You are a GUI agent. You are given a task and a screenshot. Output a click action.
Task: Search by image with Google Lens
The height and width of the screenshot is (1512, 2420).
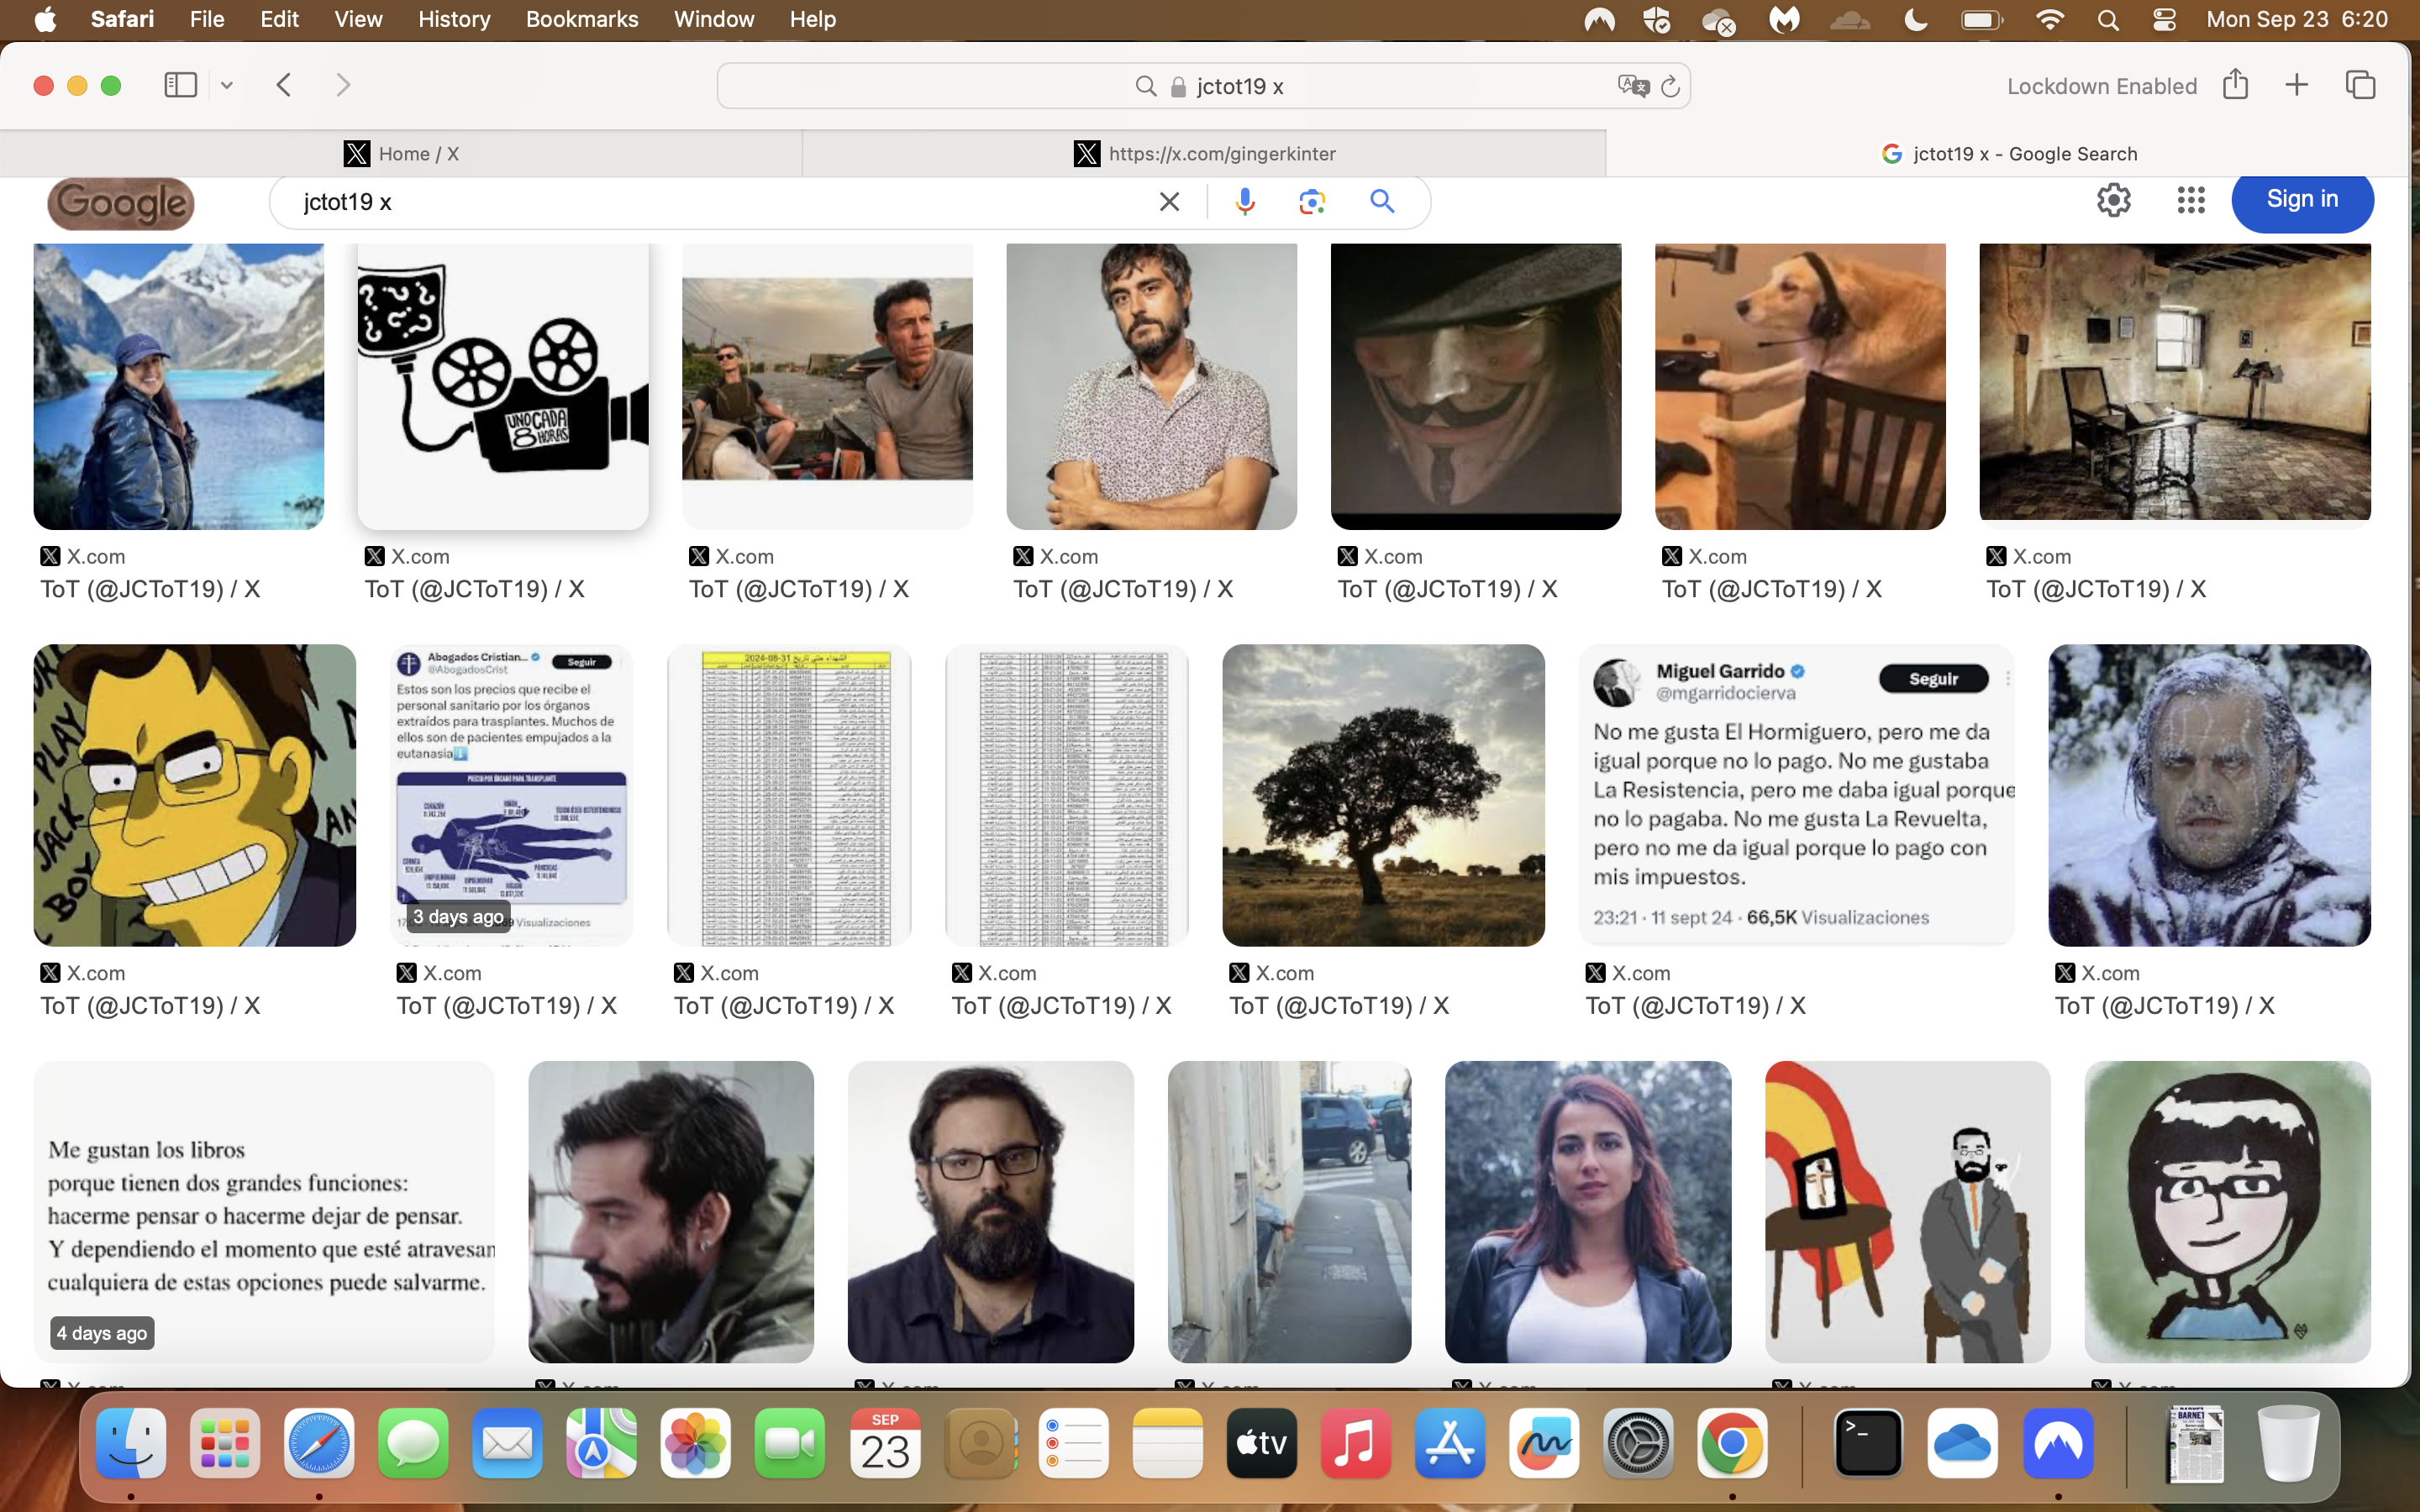coord(1312,202)
